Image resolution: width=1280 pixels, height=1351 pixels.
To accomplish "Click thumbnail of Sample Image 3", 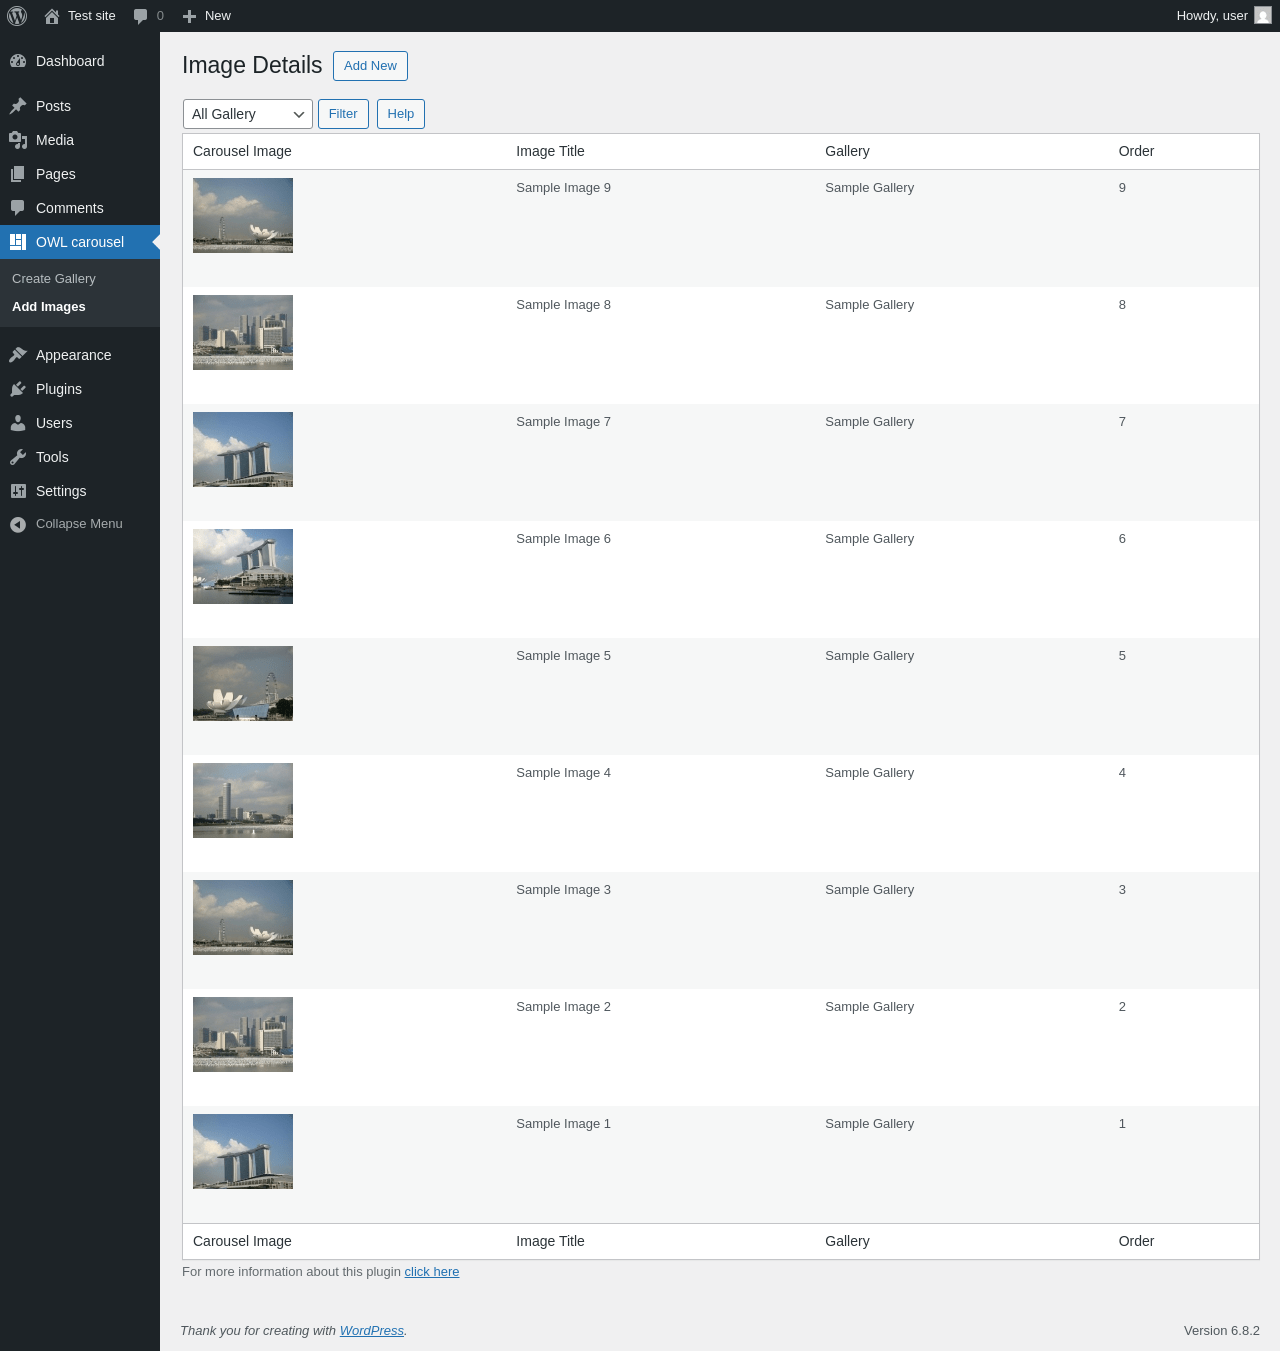I will (243, 917).
